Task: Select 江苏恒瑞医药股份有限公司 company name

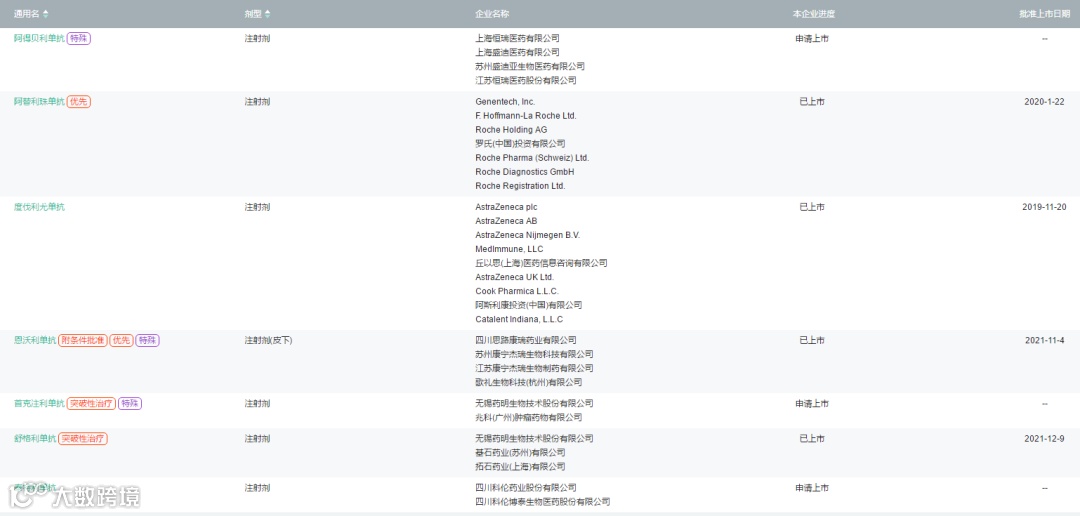Action: tap(526, 81)
